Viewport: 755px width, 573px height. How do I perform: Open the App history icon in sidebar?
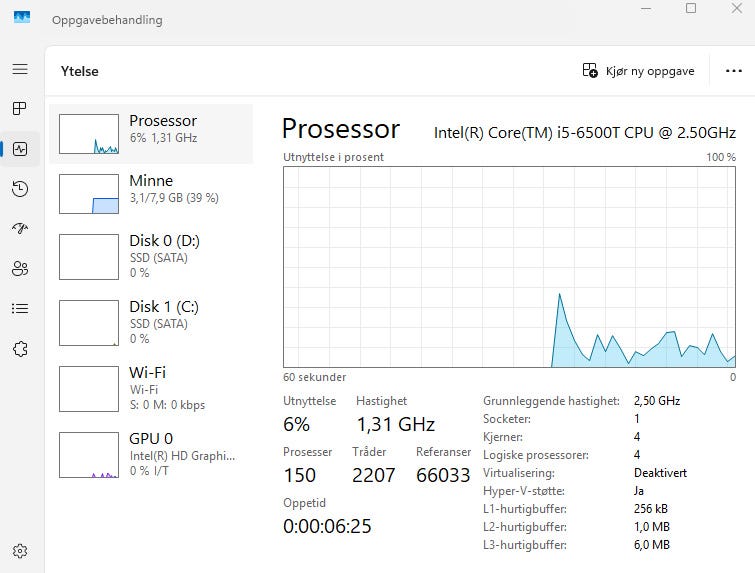(x=20, y=188)
